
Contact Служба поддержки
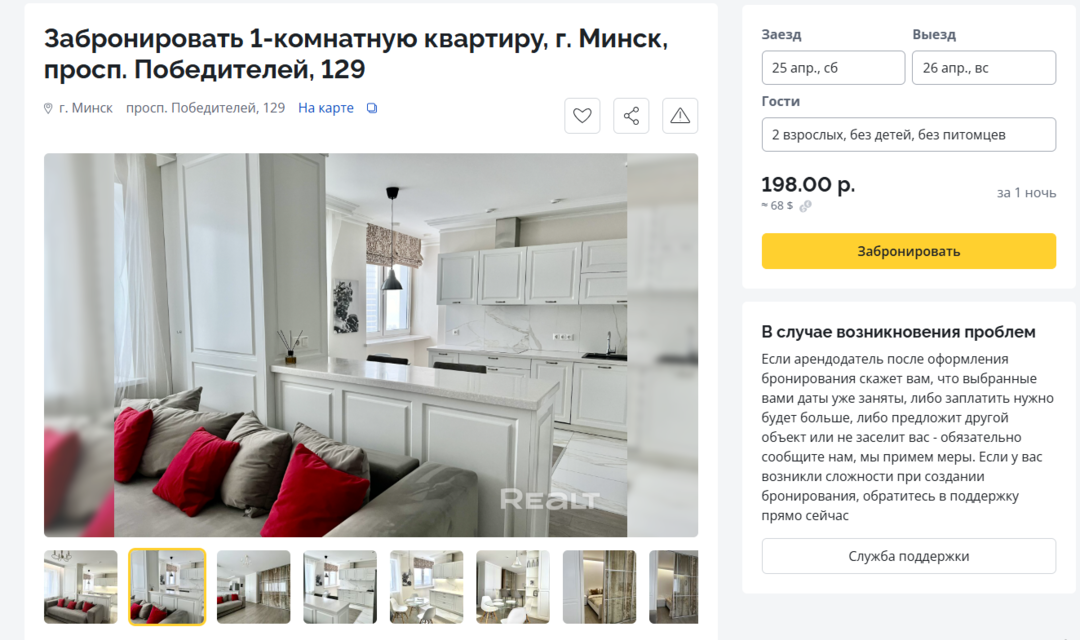908,556
